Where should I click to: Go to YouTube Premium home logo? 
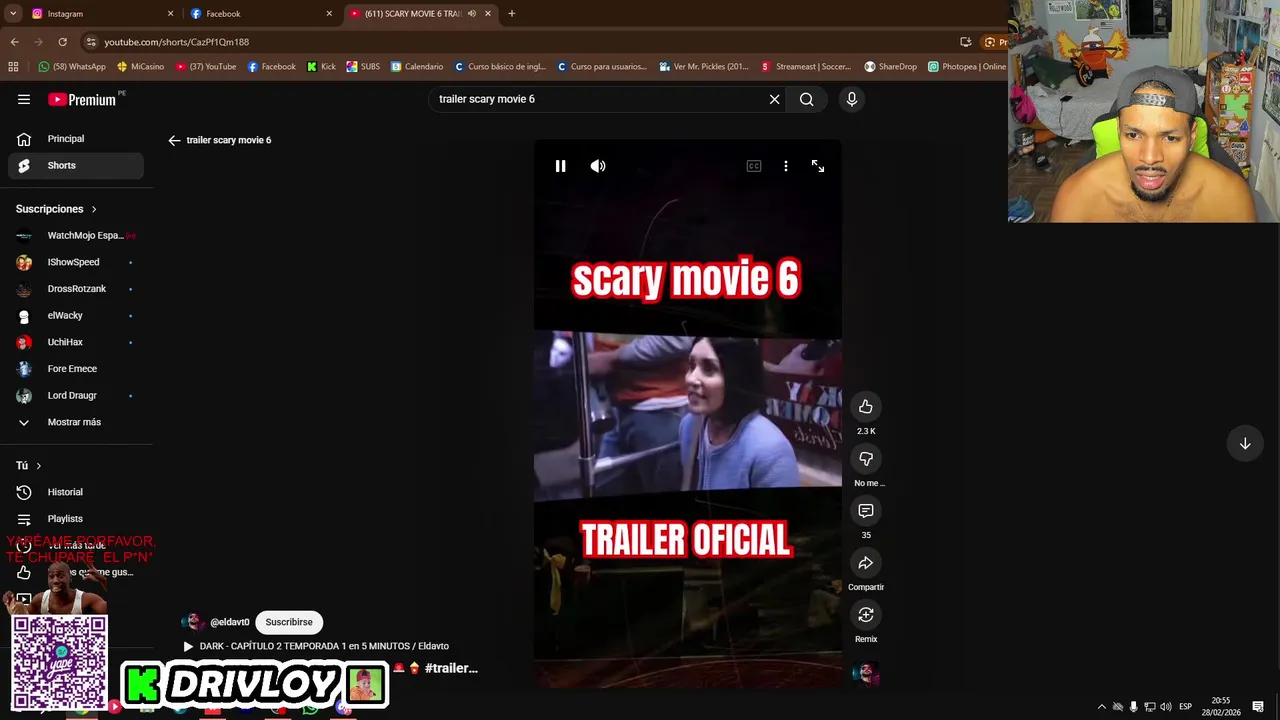pyautogui.click(x=84, y=99)
